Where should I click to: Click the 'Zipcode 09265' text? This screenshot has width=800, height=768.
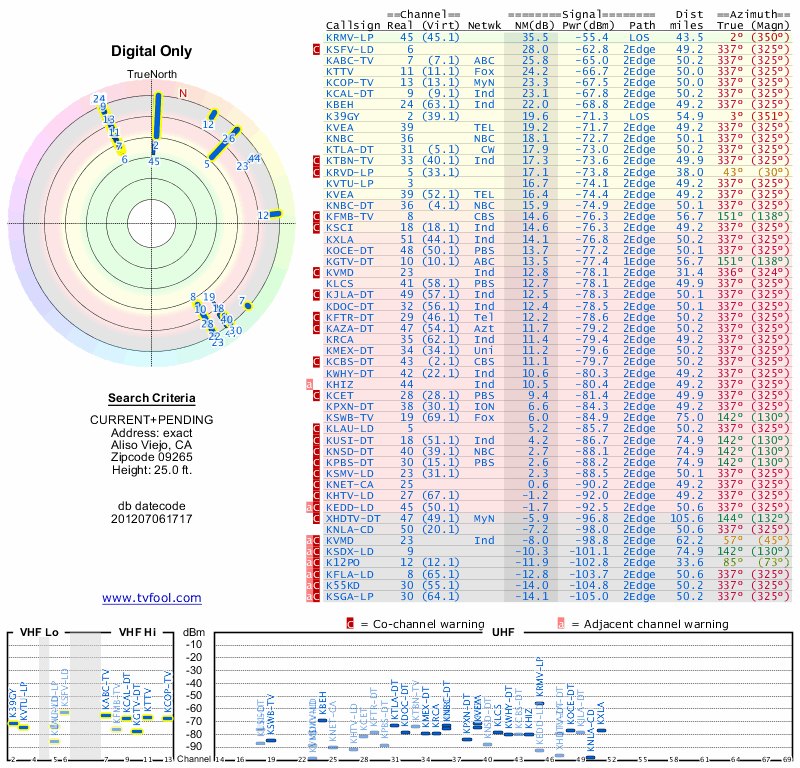coord(152,457)
